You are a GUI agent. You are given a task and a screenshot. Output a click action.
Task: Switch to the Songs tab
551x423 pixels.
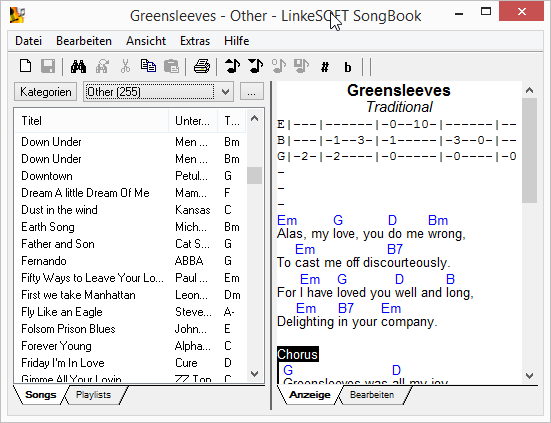pyautogui.click(x=40, y=395)
